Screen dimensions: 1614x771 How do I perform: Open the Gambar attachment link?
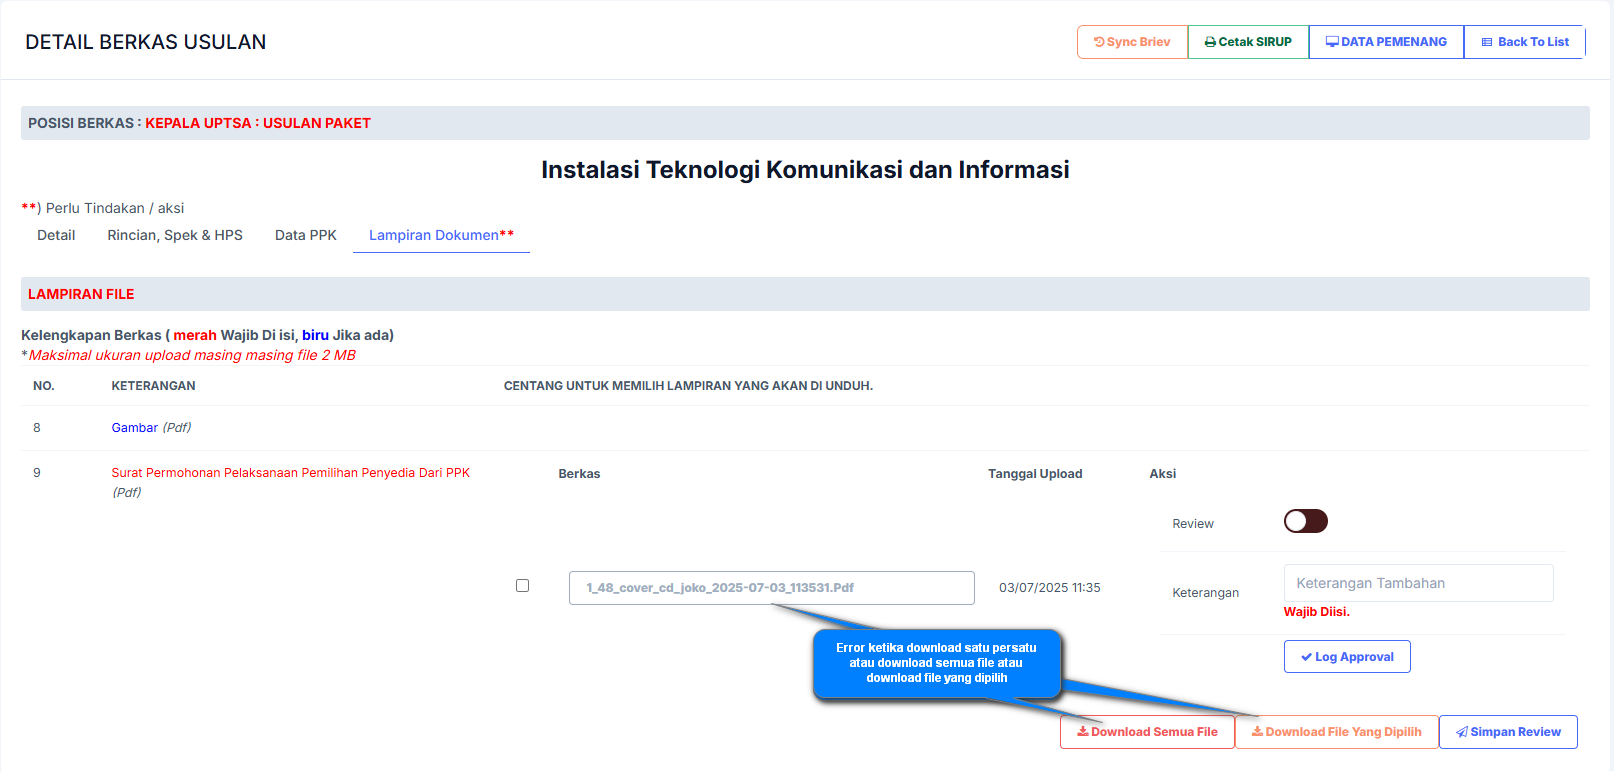pyautogui.click(x=135, y=428)
